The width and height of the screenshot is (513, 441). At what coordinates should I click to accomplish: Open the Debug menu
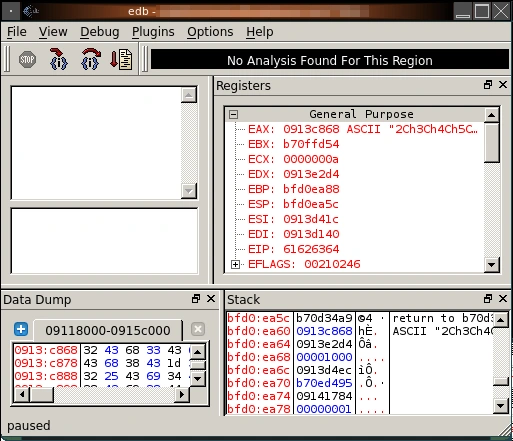(x=100, y=32)
